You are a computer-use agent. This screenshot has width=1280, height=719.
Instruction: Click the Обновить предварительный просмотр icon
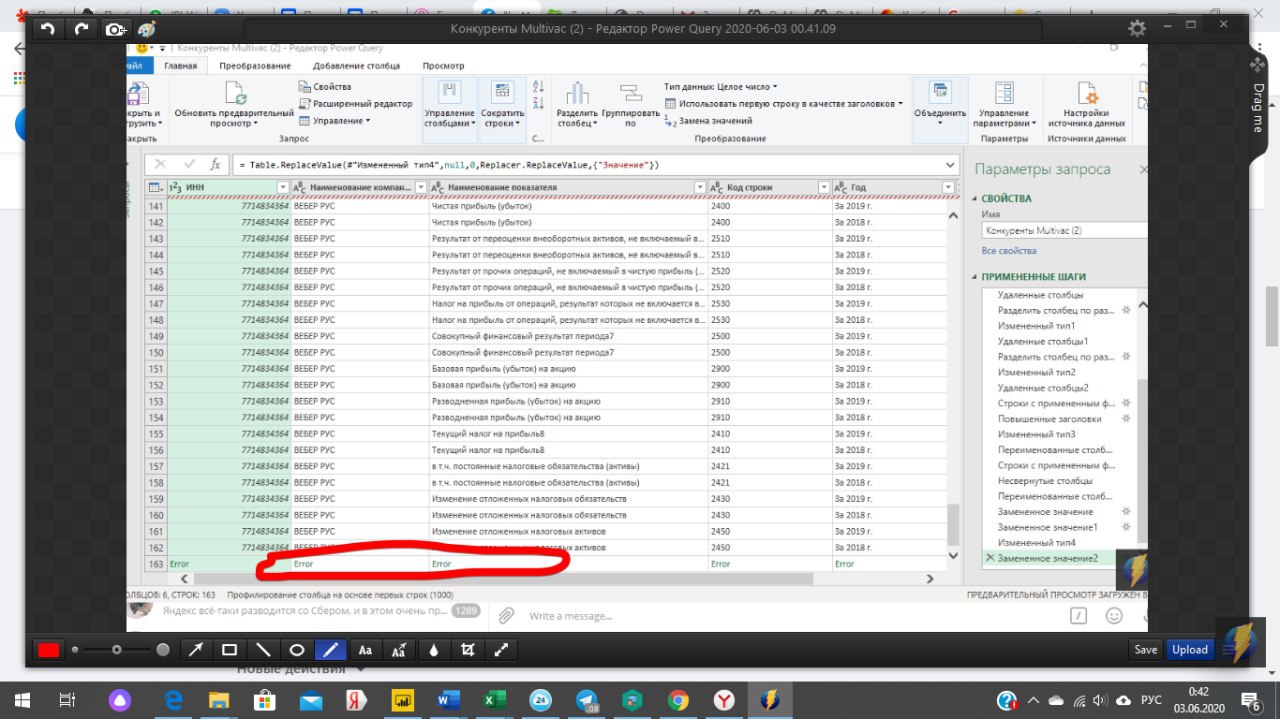point(235,94)
